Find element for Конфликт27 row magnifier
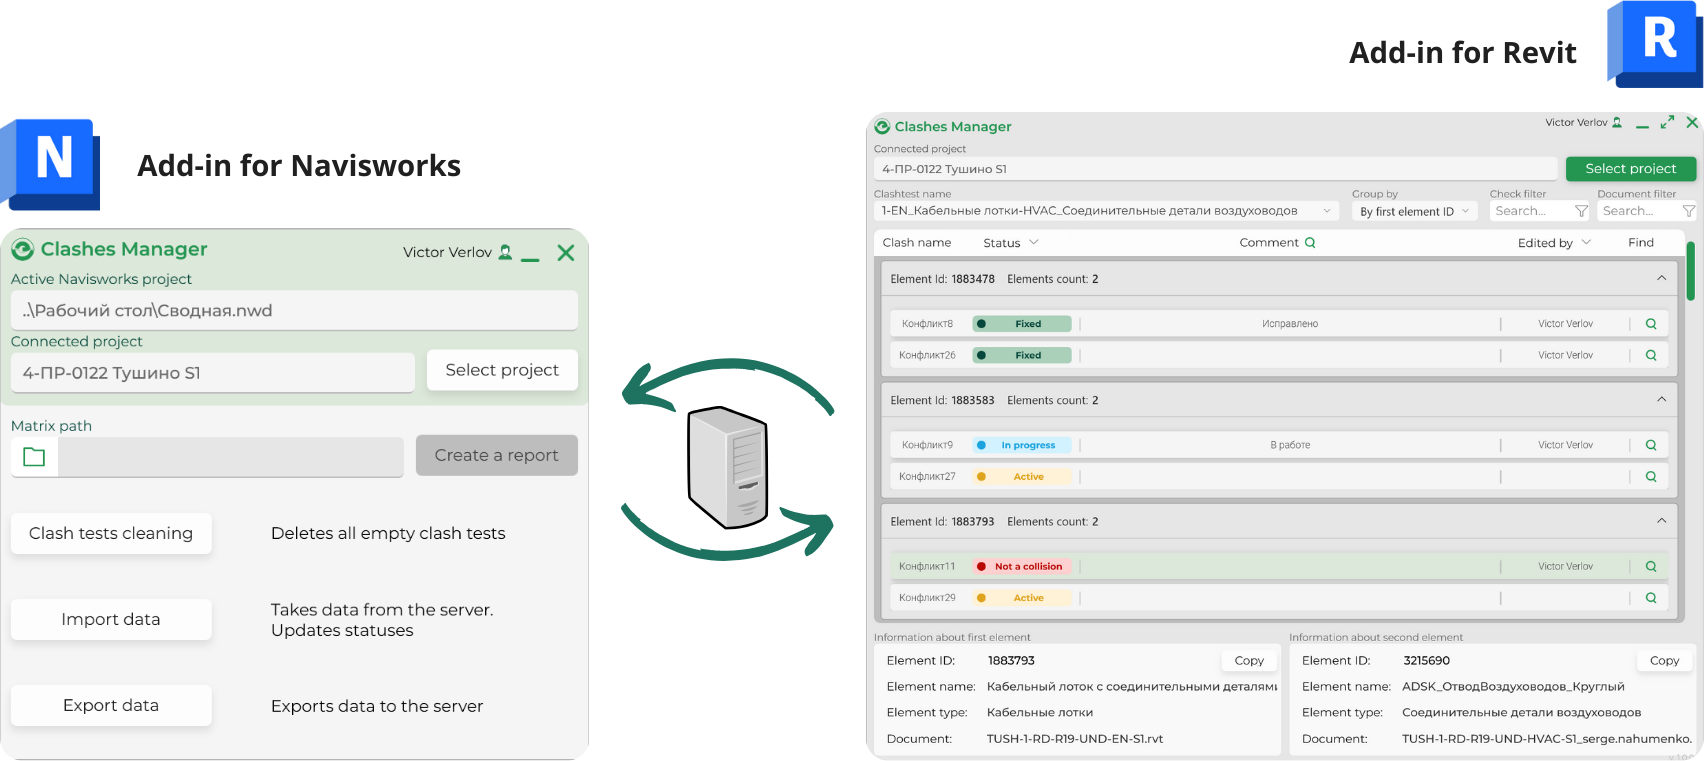This screenshot has width=1704, height=761. [x=1651, y=477]
